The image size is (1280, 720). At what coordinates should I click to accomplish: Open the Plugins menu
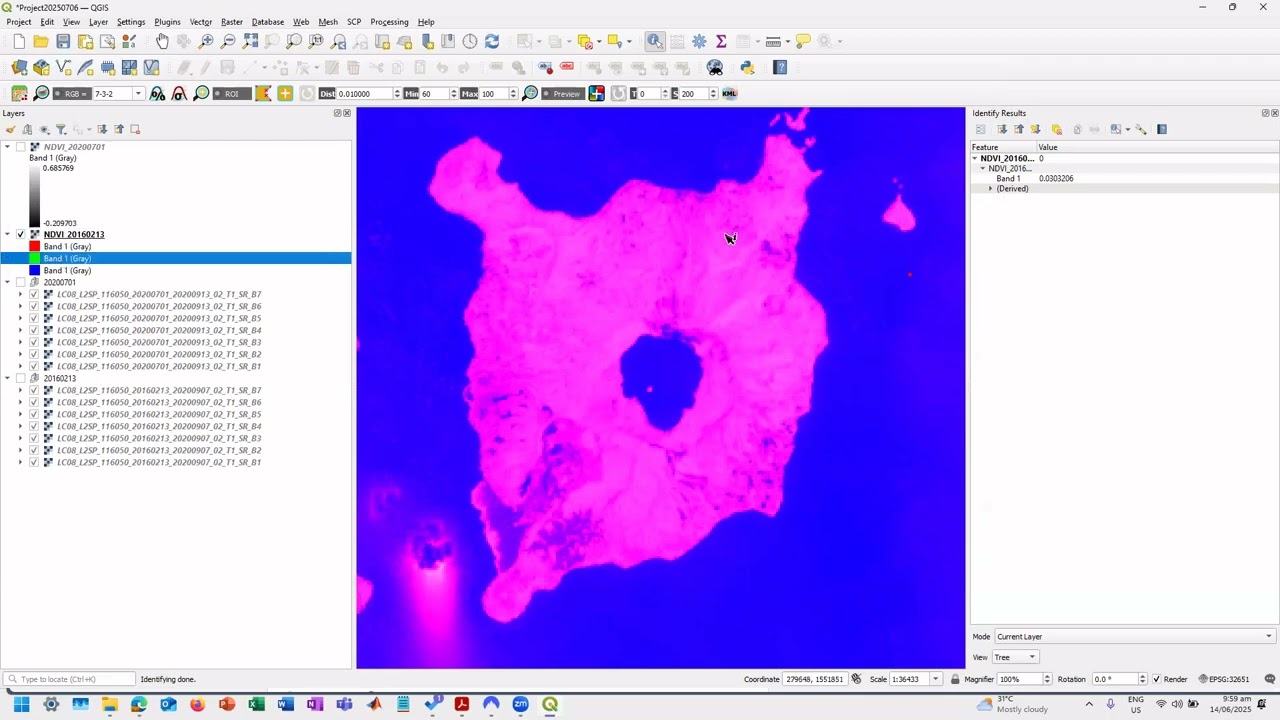point(167,22)
